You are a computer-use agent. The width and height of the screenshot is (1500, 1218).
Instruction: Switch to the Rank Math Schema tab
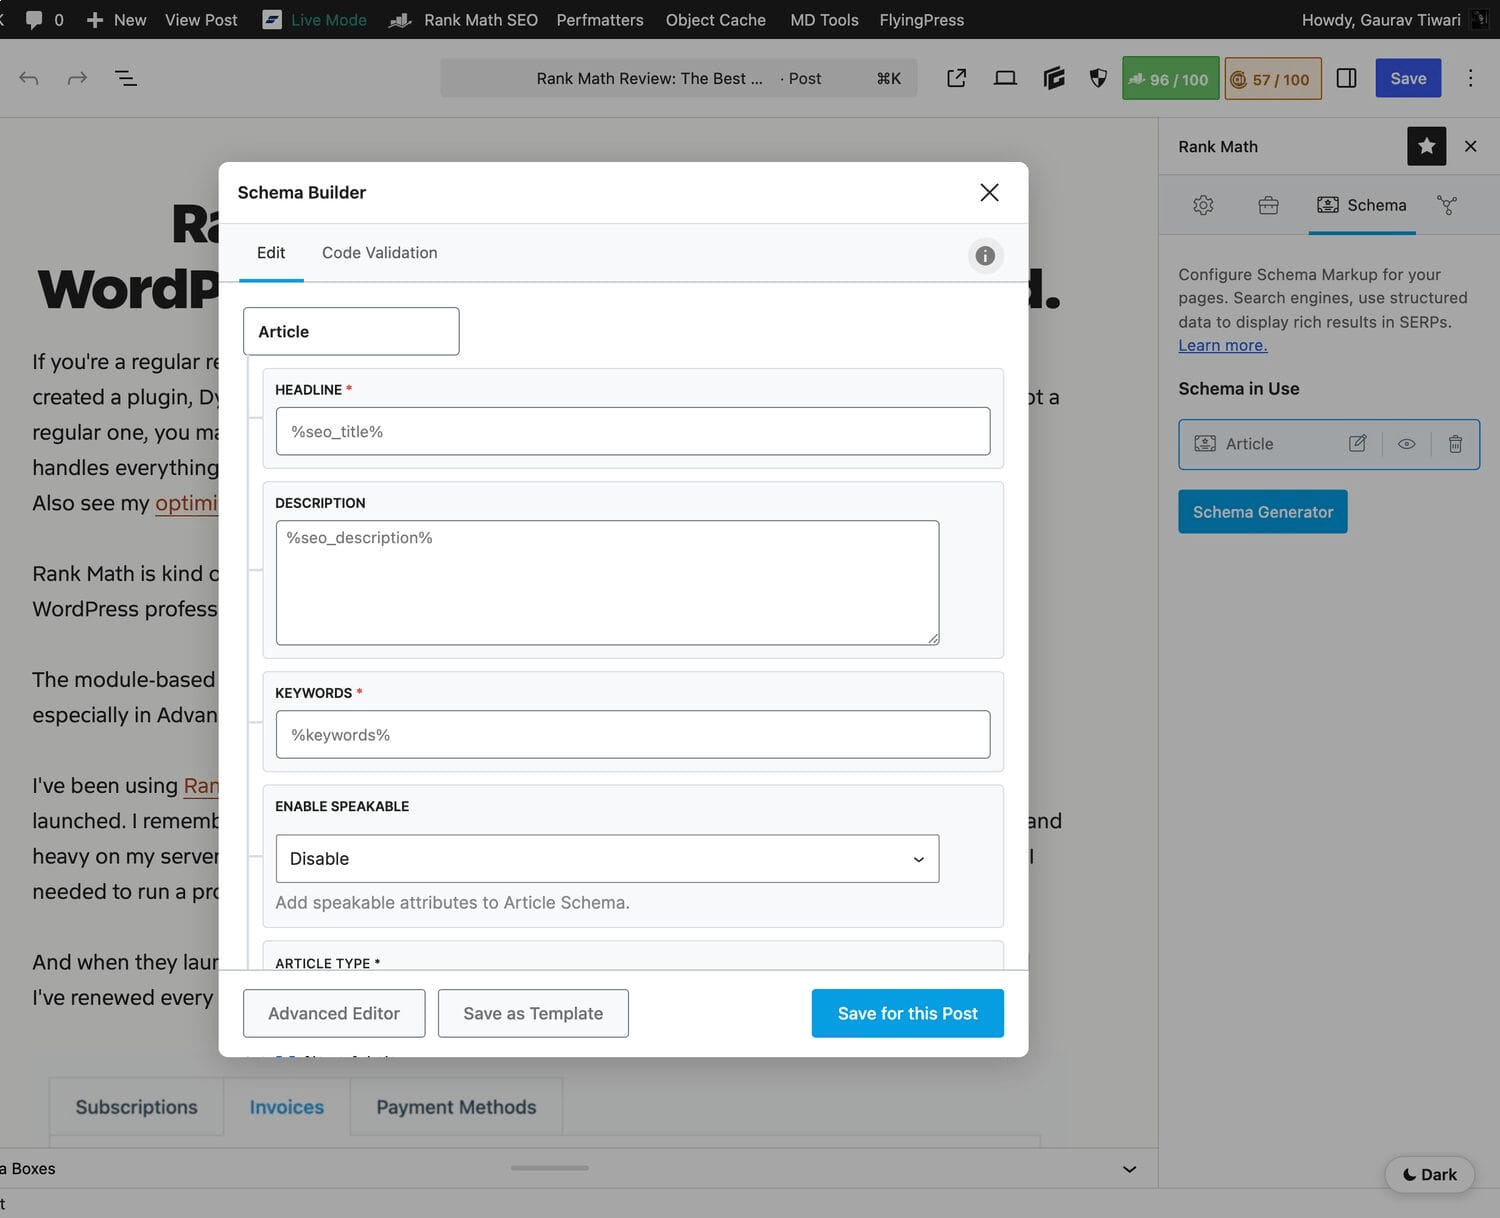click(x=1362, y=205)
